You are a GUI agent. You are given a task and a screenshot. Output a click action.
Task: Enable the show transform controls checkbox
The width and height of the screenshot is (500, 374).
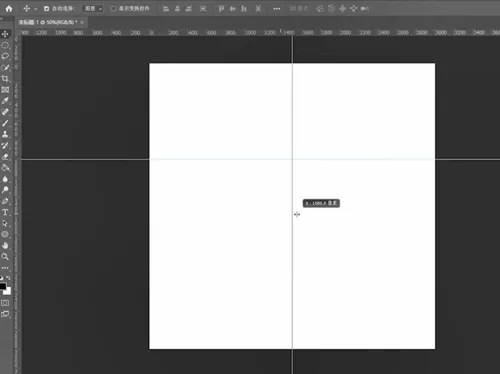[x=113, y=9]
